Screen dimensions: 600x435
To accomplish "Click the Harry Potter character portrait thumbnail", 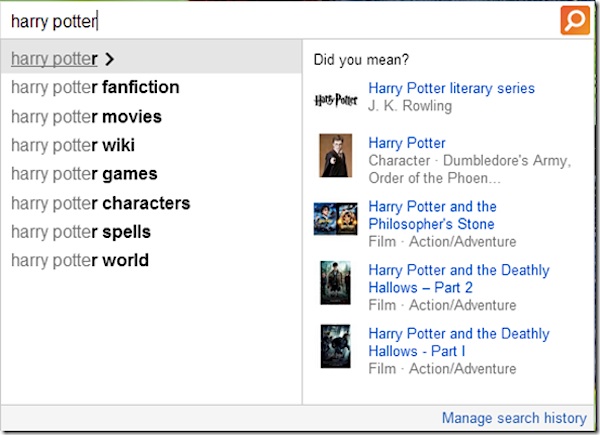I will [x=336, y=155].
